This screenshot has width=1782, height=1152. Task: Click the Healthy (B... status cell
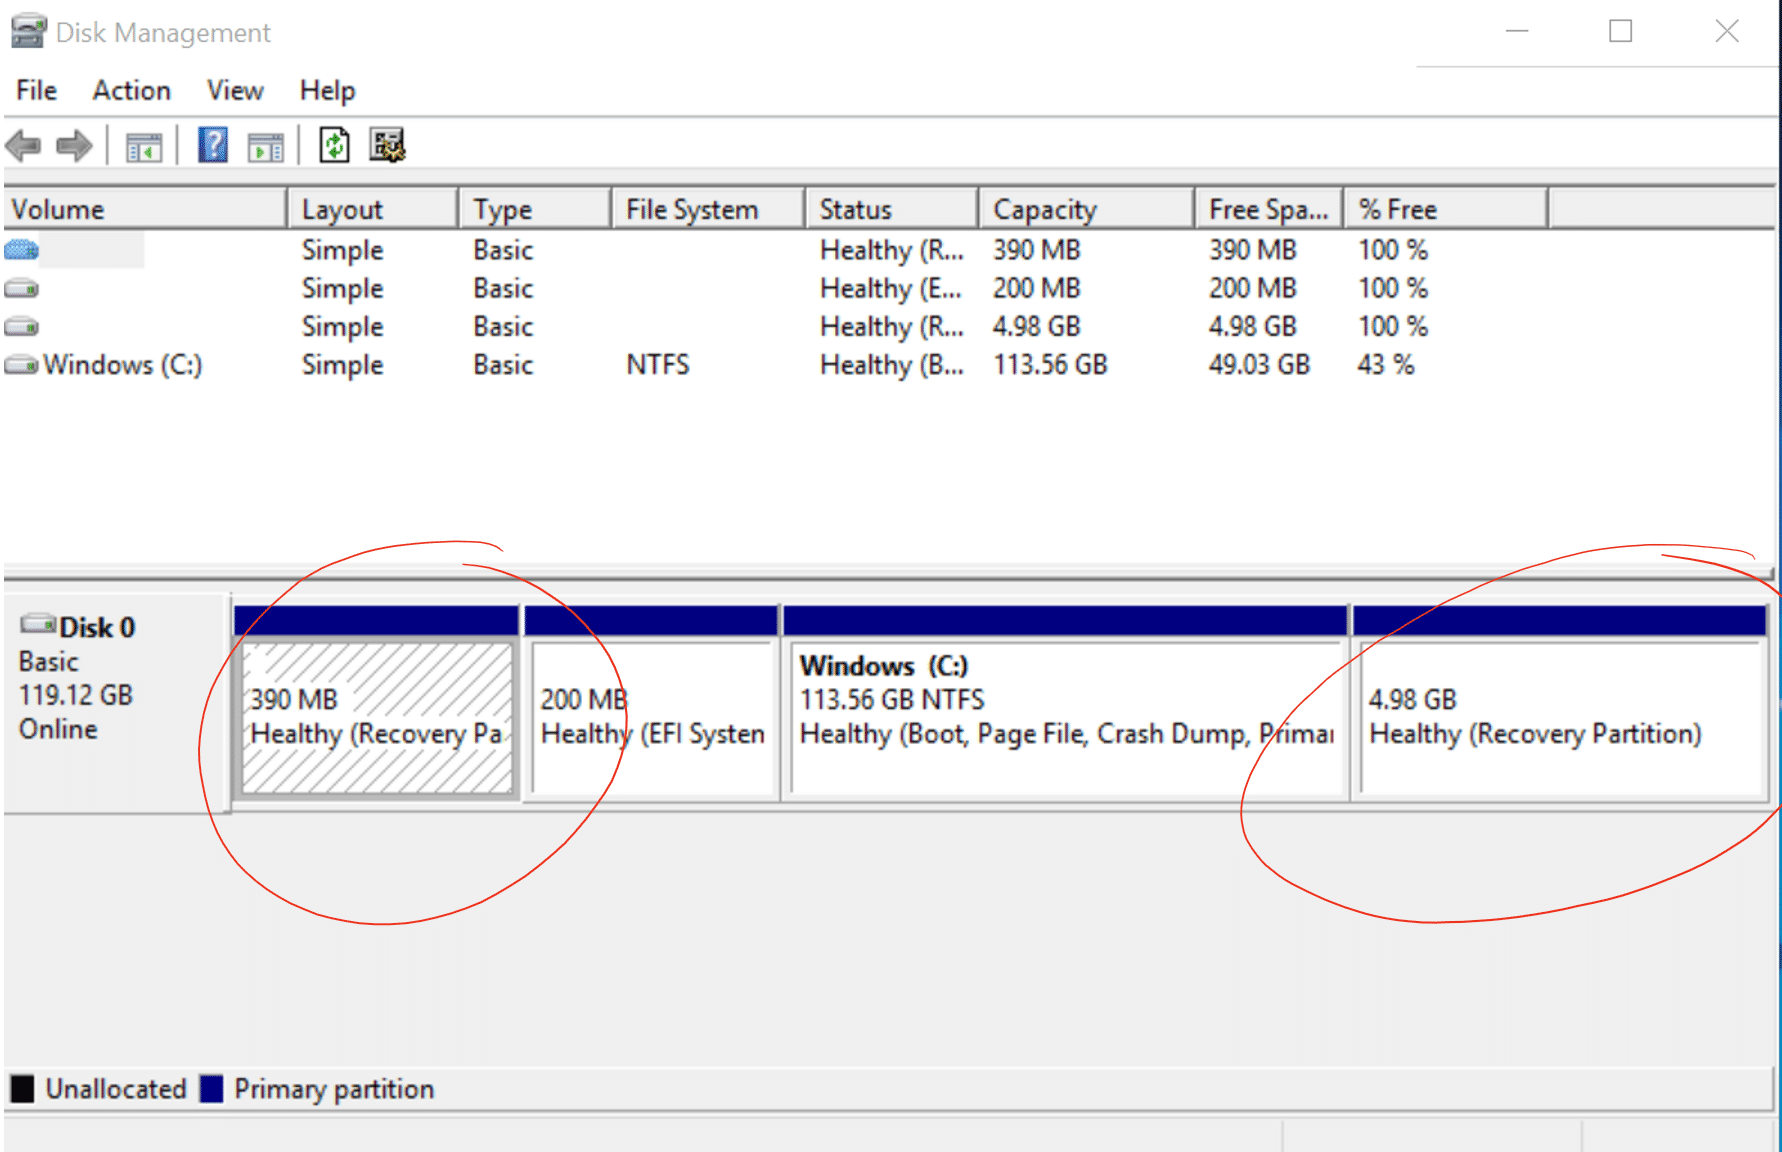point(891,365)
